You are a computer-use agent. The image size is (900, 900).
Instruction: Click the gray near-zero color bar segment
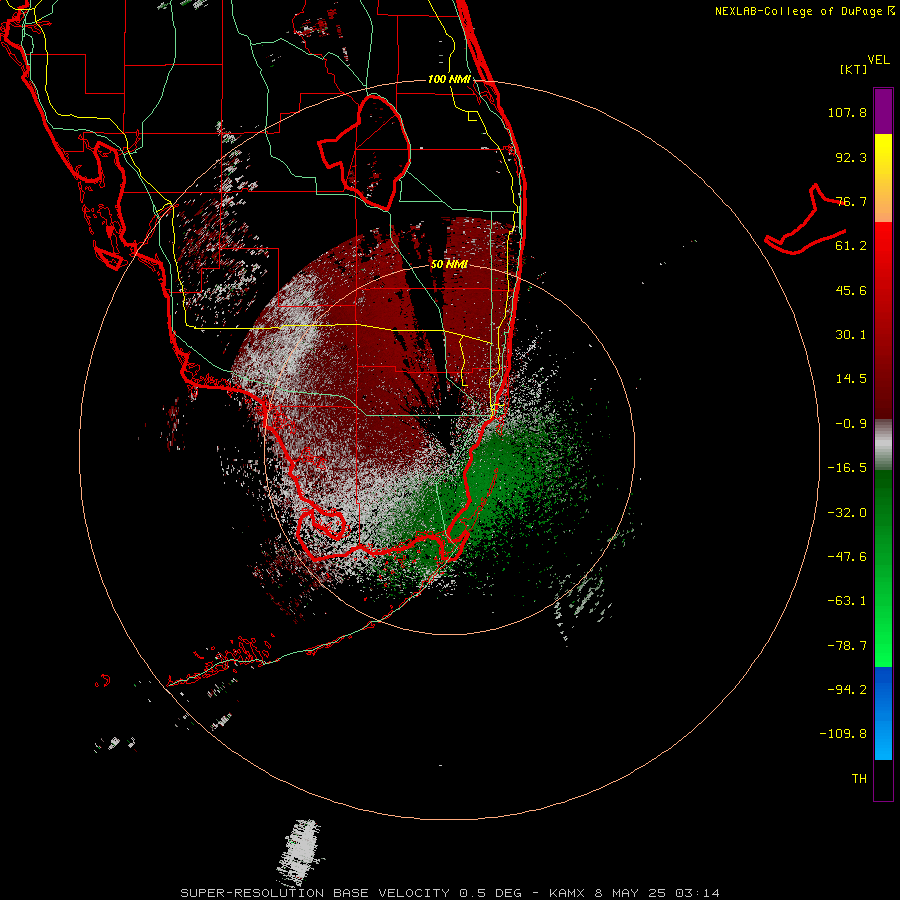[883, 445]
